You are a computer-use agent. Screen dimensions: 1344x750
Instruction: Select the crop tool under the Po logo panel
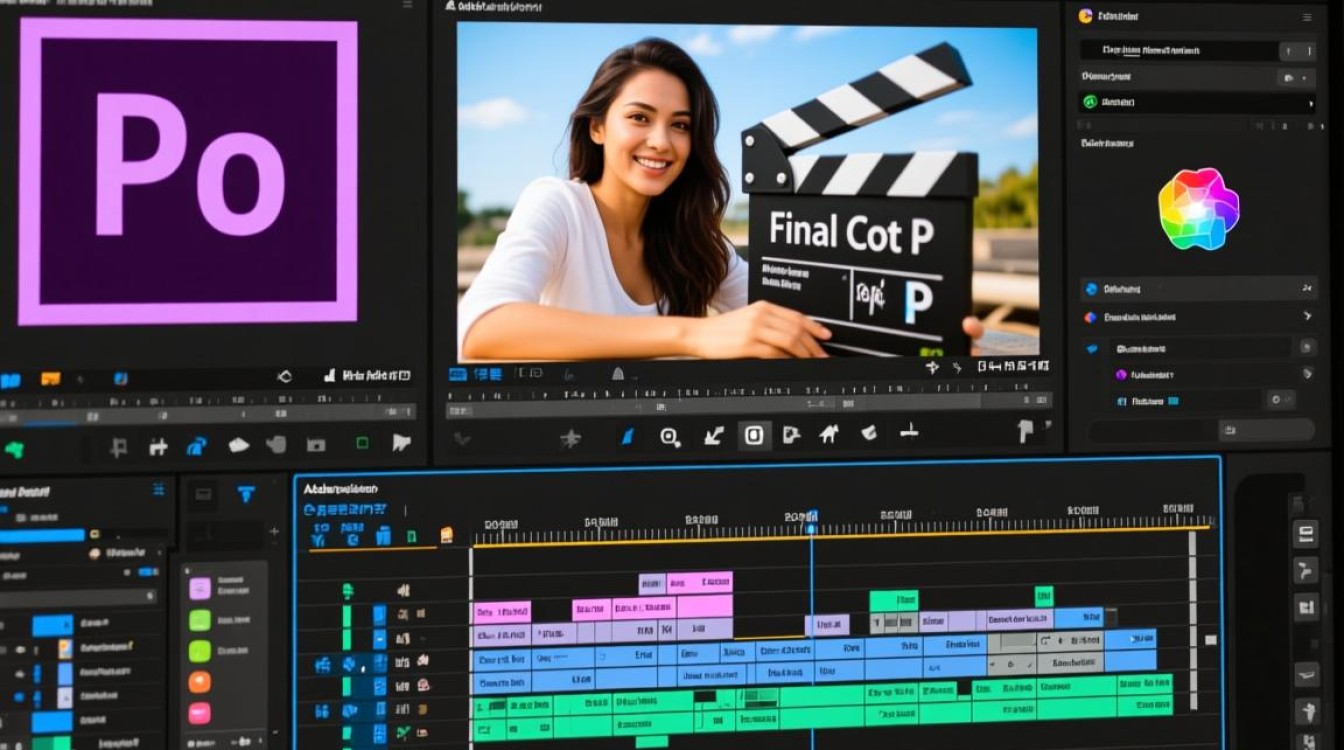click(119, 447)
